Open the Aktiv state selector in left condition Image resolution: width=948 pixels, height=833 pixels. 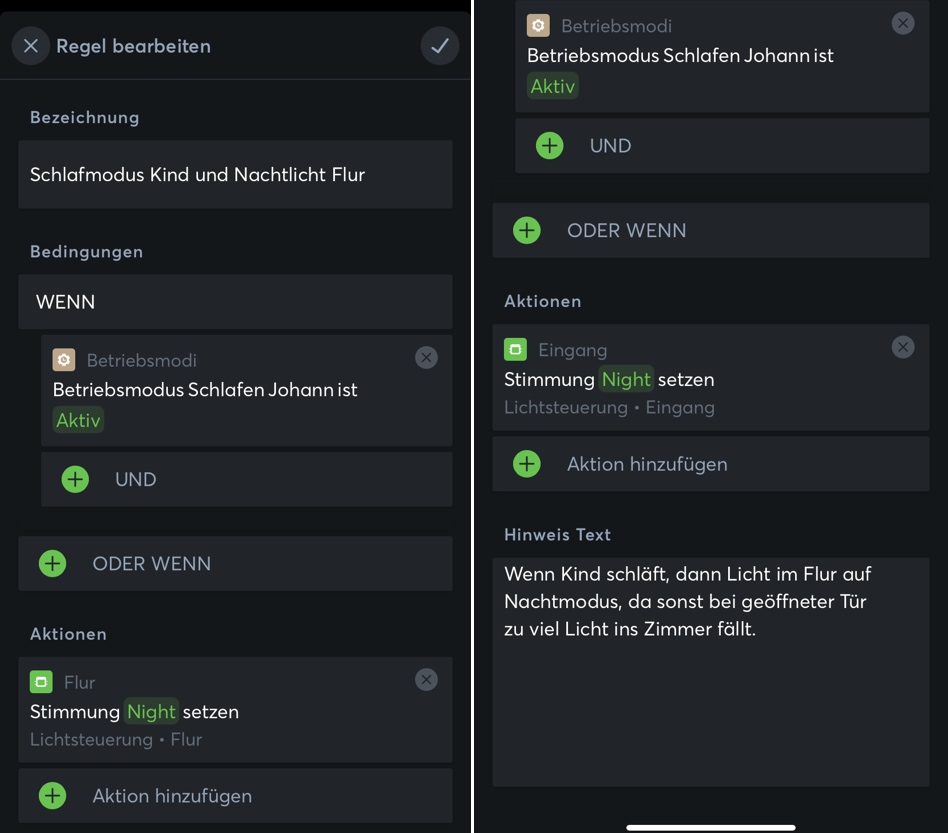[78, 420]
